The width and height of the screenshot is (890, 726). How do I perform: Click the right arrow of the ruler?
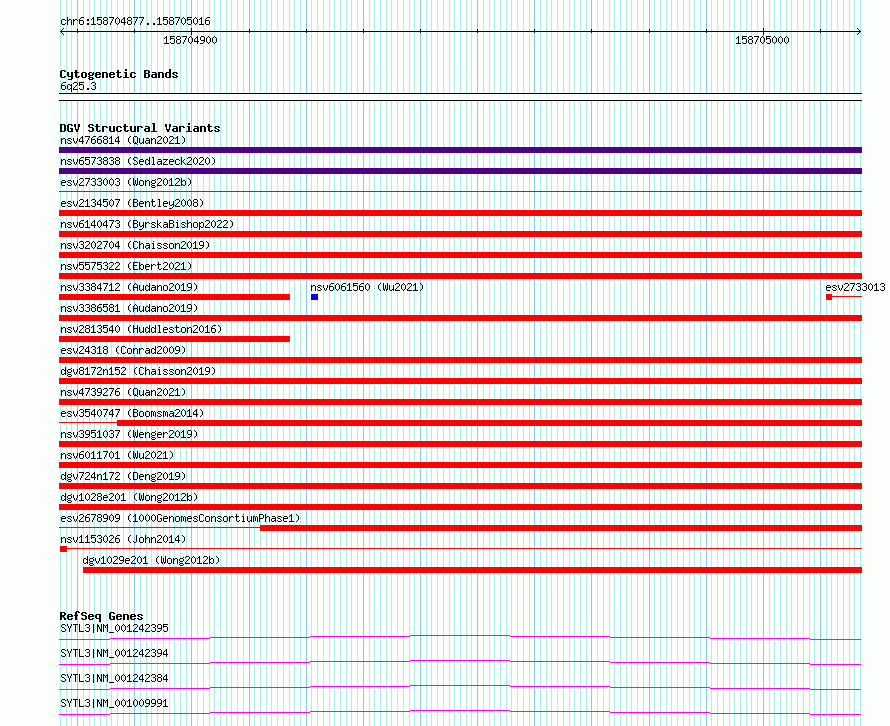[x=859, y=31]
